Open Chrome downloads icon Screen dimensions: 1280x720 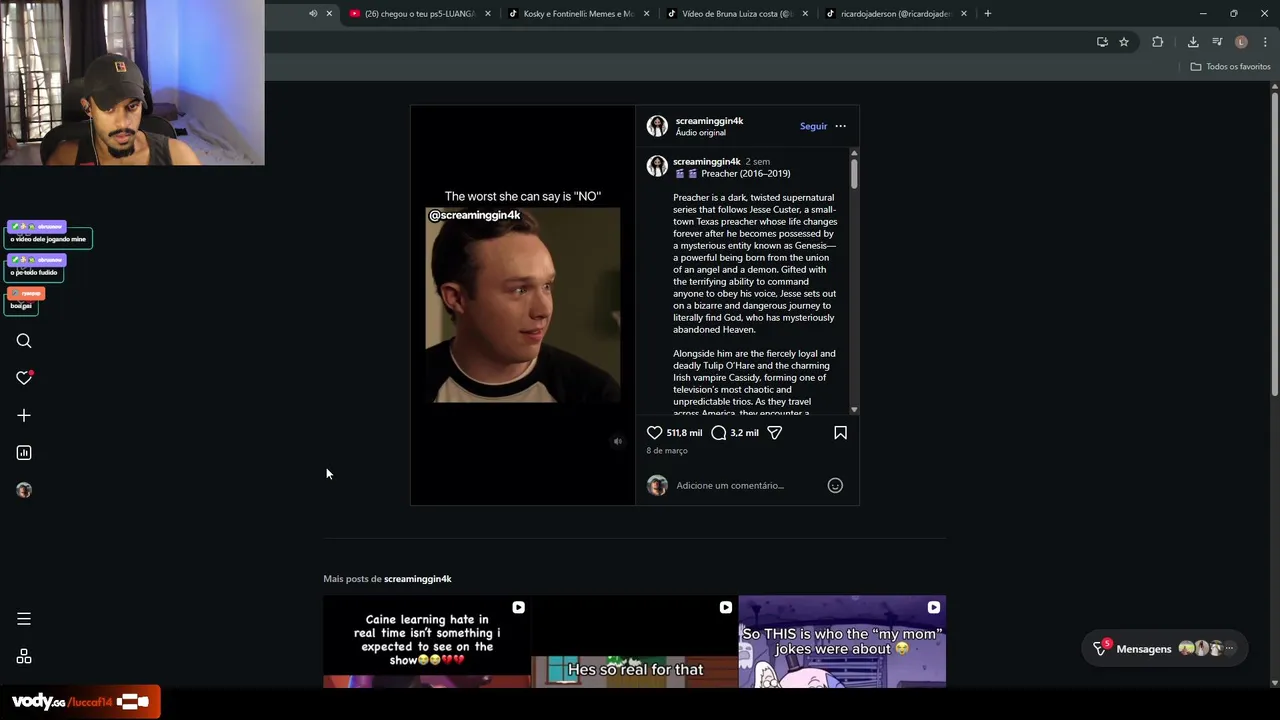[1193, 42]
